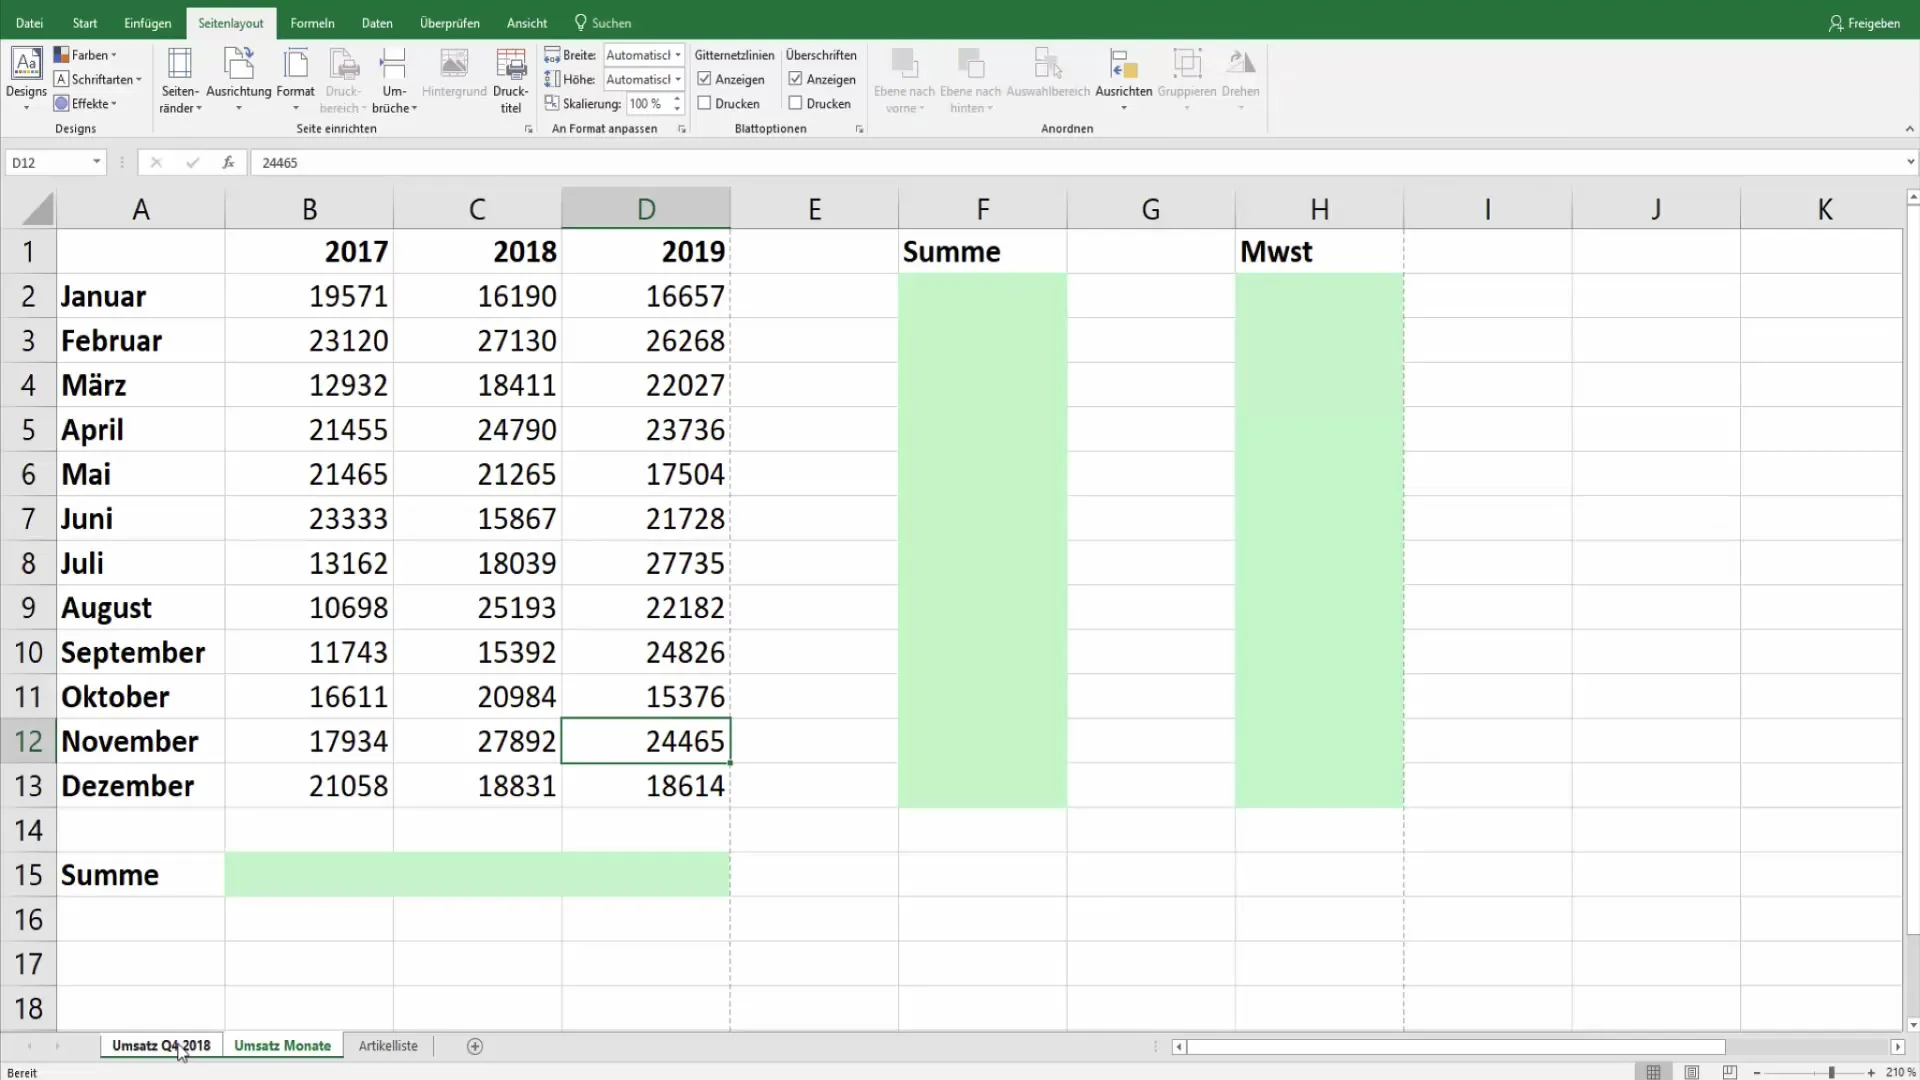Open the Umsatz Q4 2018 sheet tab
Viewport: 1920px width, 1080px height.
point(161,1046)
